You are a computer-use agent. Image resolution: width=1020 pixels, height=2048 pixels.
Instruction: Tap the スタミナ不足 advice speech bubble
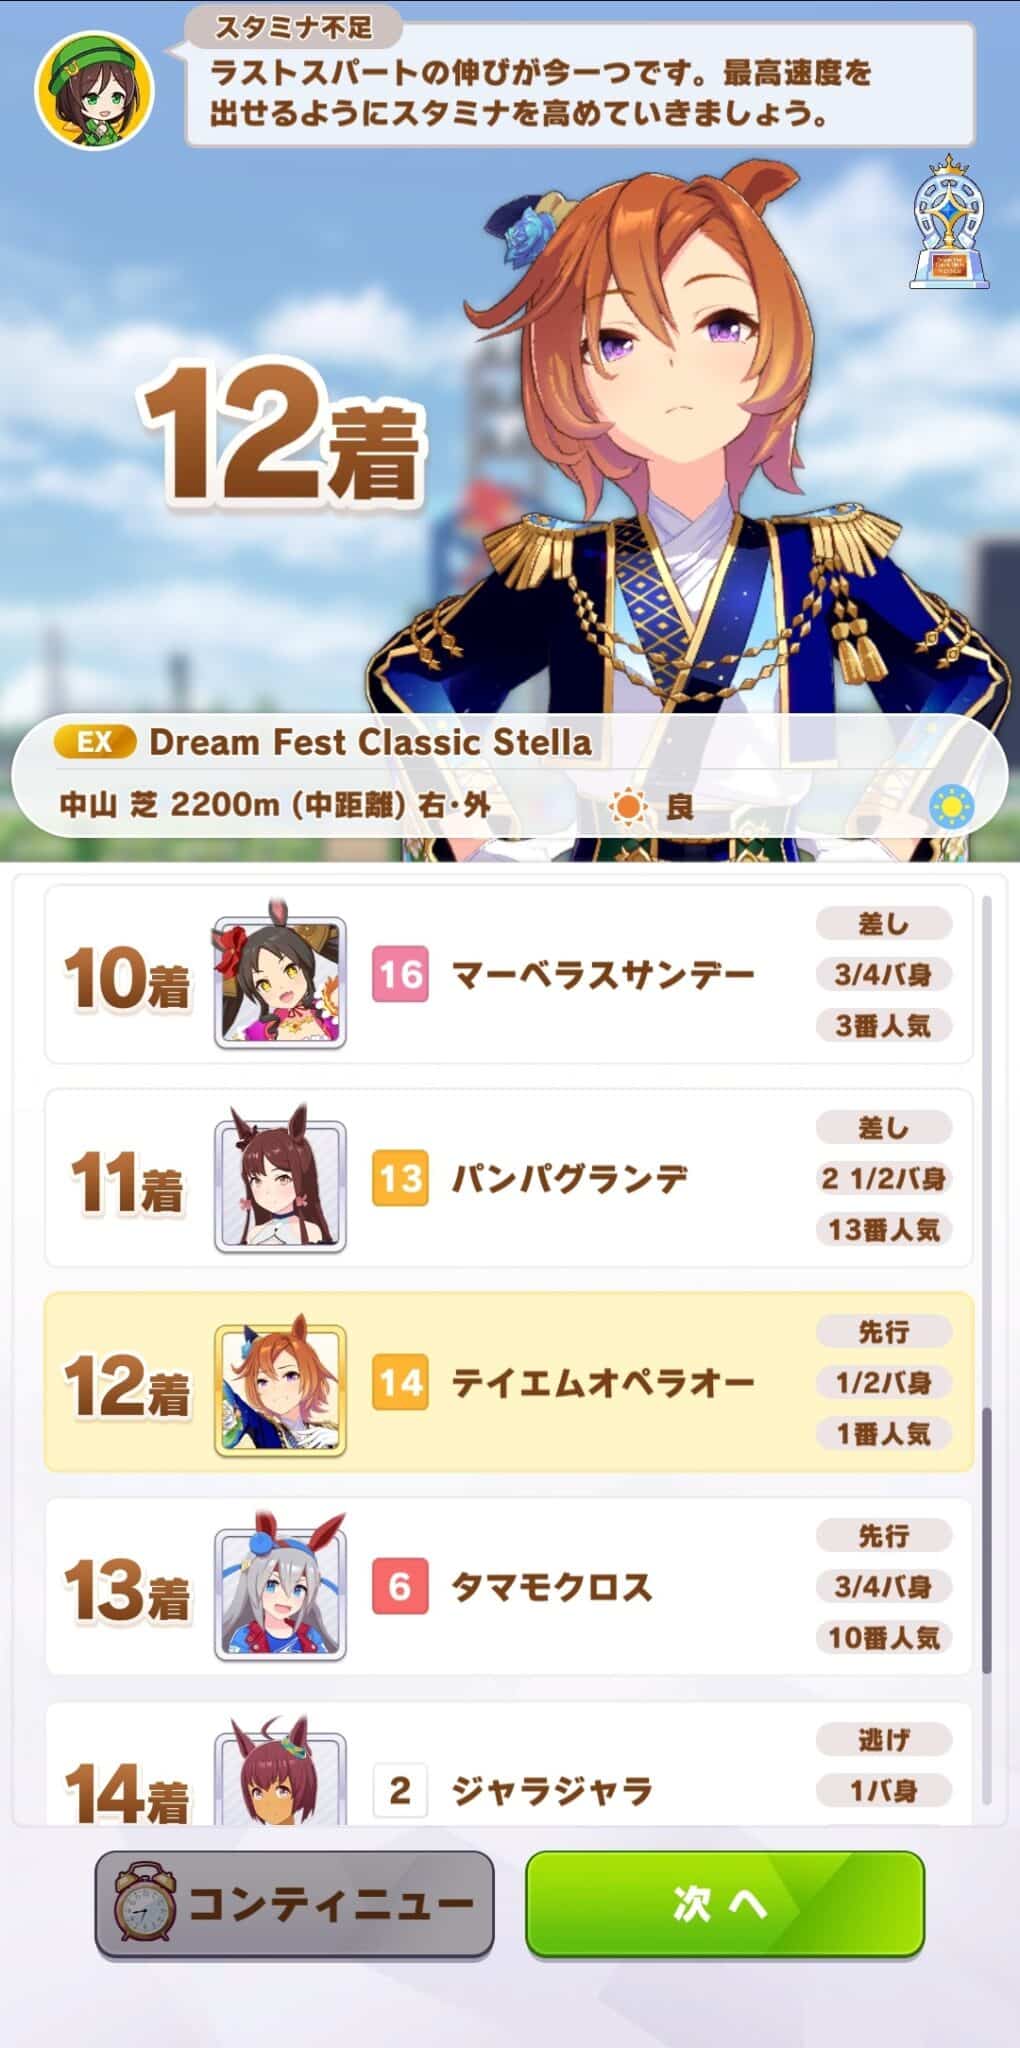tap(580, 78)
